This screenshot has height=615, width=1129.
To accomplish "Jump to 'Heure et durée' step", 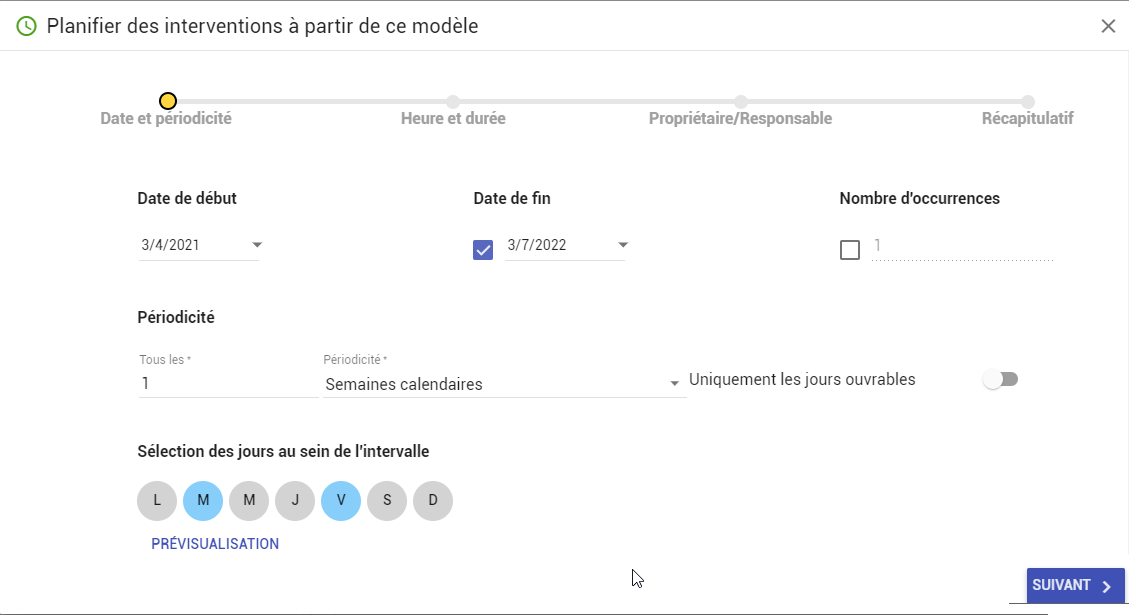I will (453, 118).
